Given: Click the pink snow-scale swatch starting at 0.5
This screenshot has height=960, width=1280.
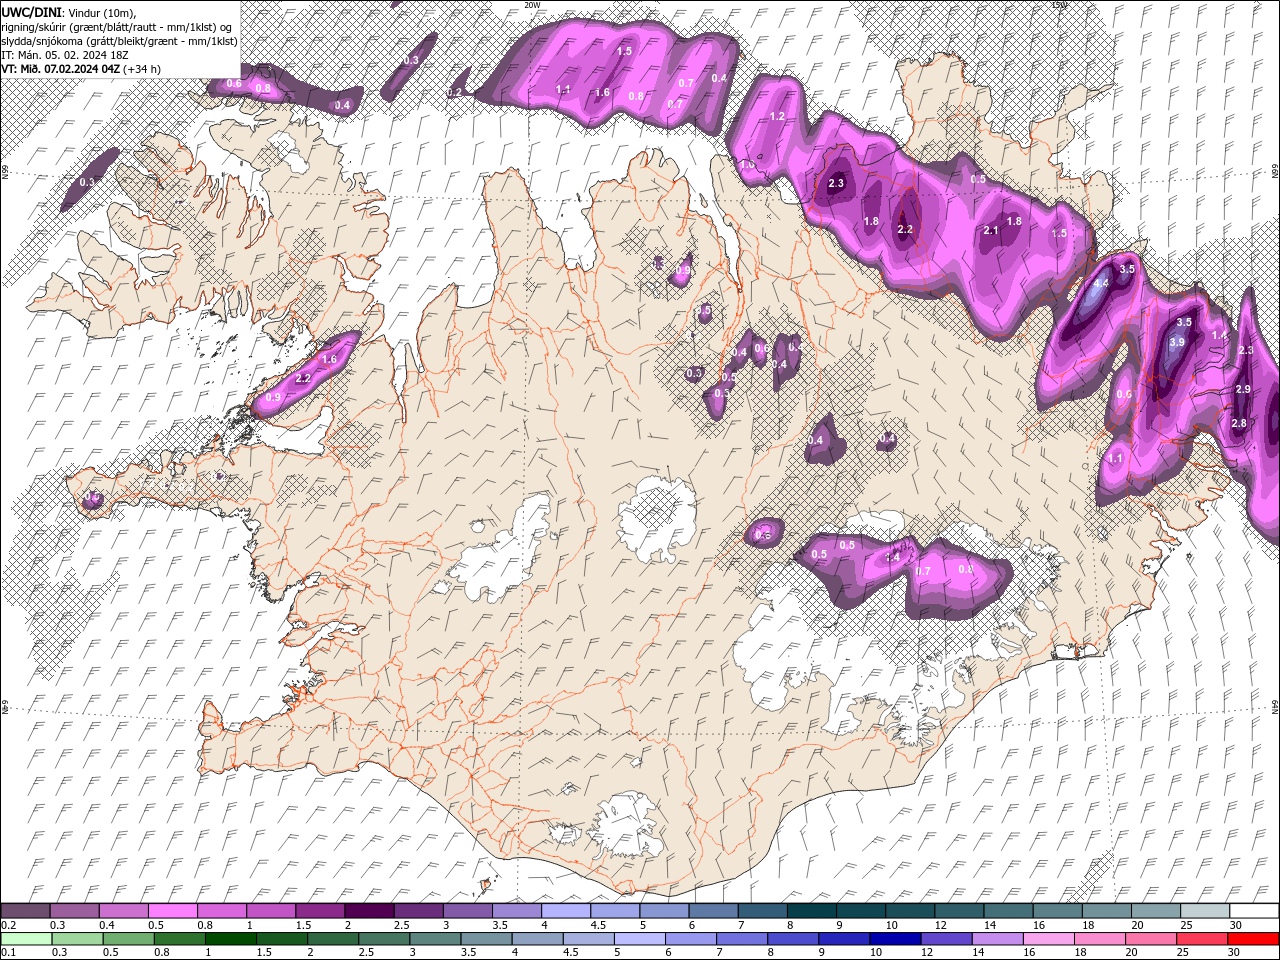Looking at the screenshot, I should 172,911.
